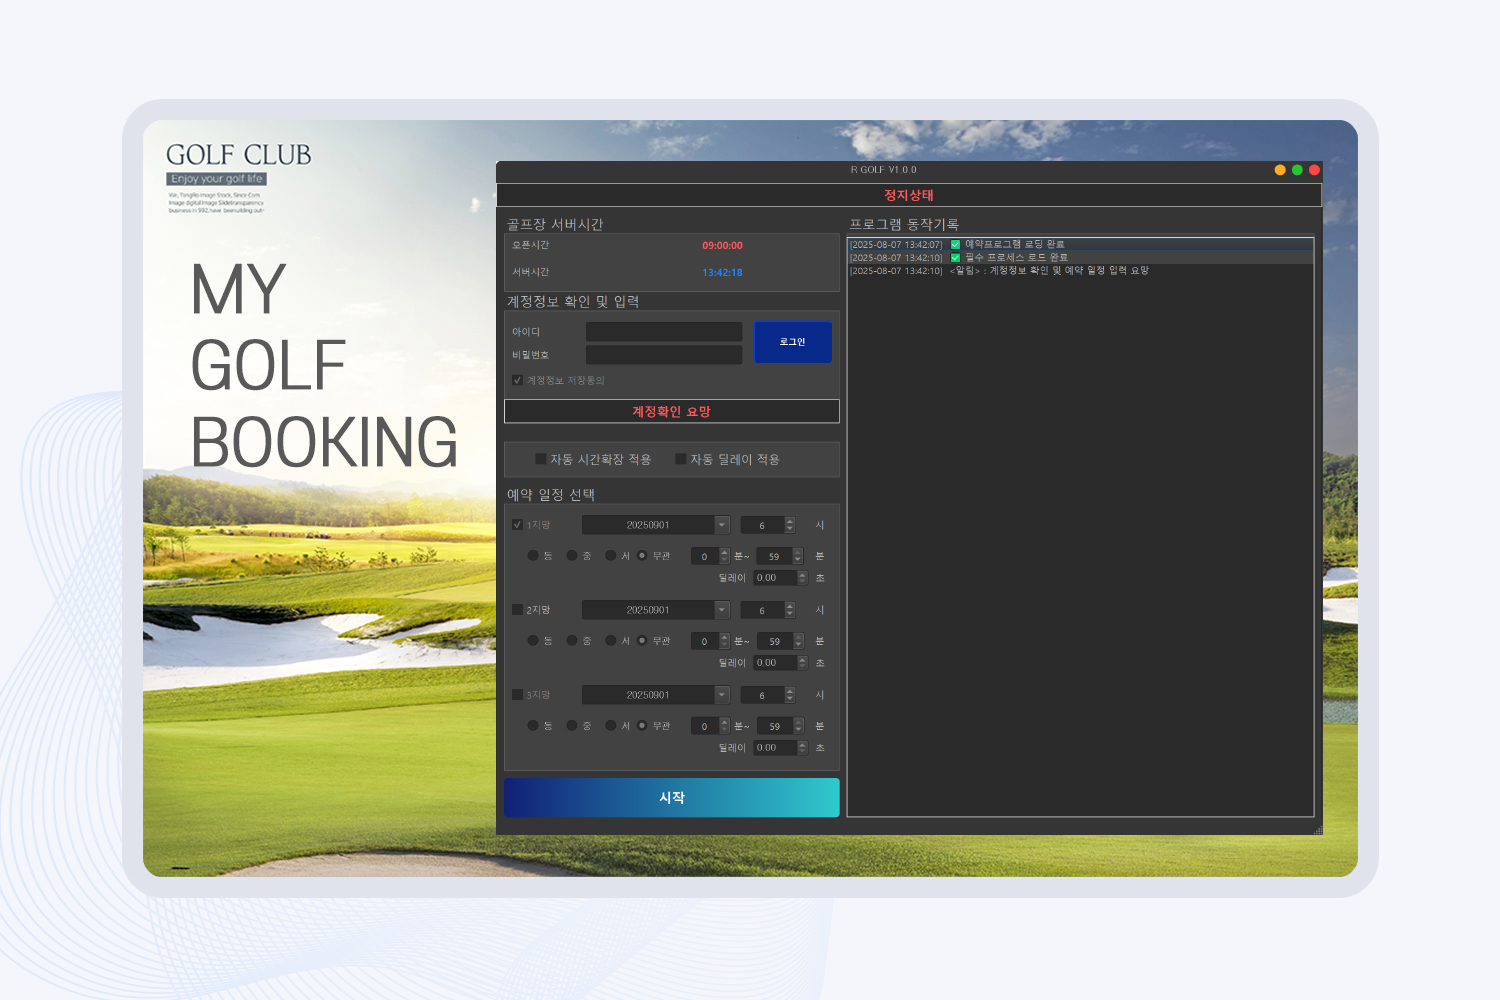Open the 3지망 date dropdown

721,695
